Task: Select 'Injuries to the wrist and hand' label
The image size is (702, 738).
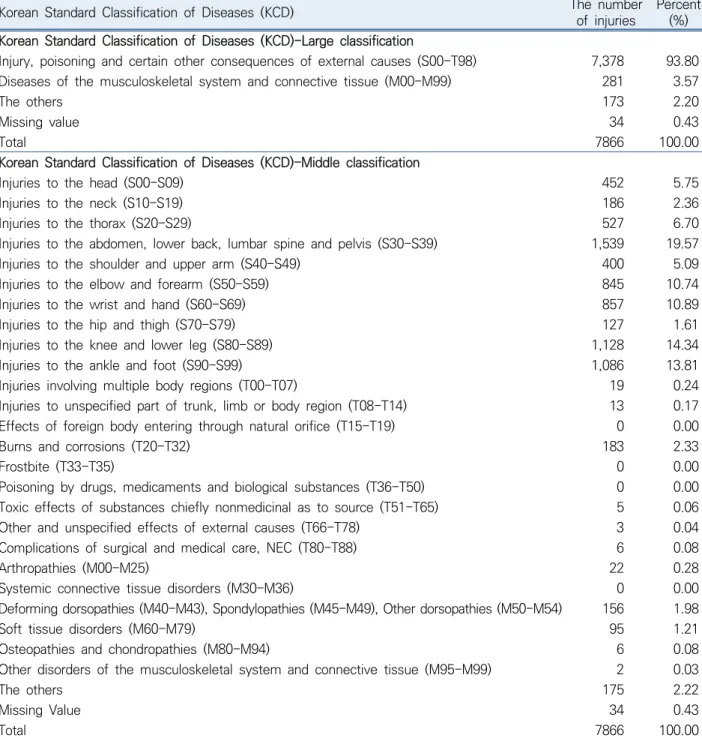Action: pos(123,304)
